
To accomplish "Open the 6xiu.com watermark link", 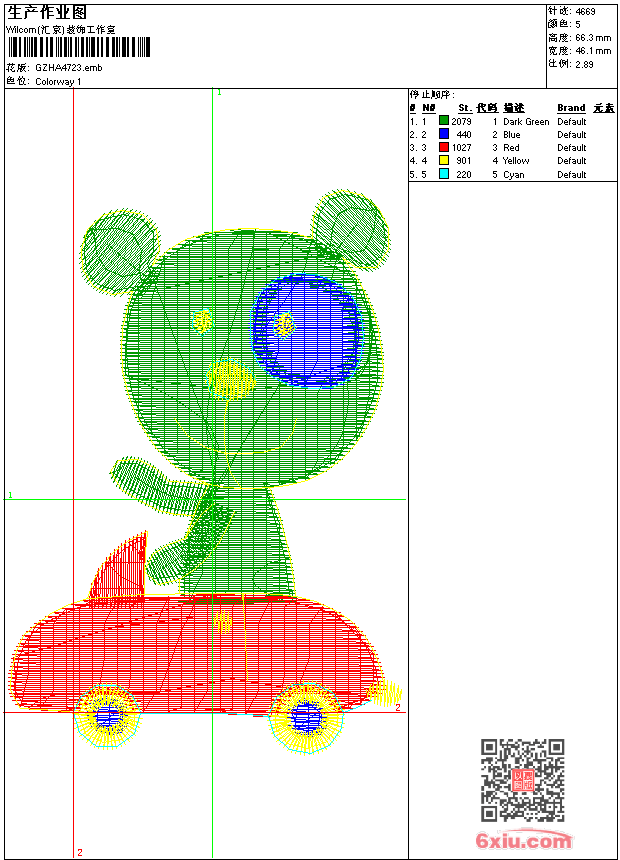I will point(523,839).
